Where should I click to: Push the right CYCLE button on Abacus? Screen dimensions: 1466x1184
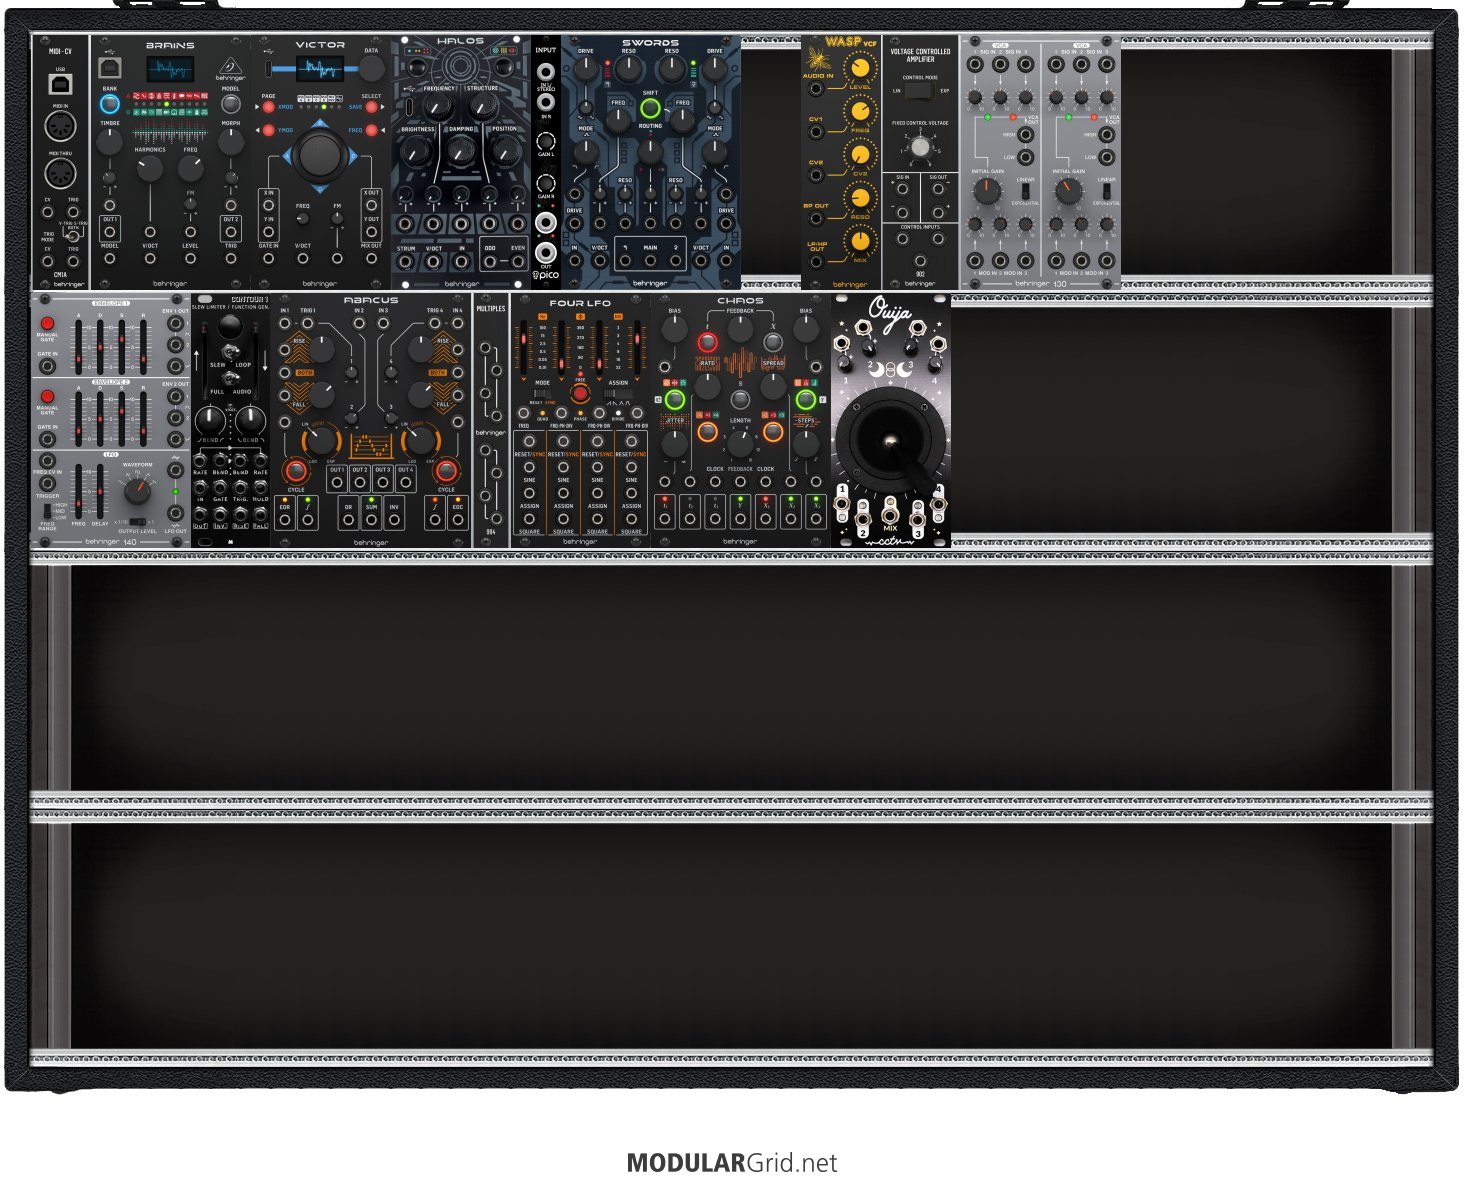[446, 471]
